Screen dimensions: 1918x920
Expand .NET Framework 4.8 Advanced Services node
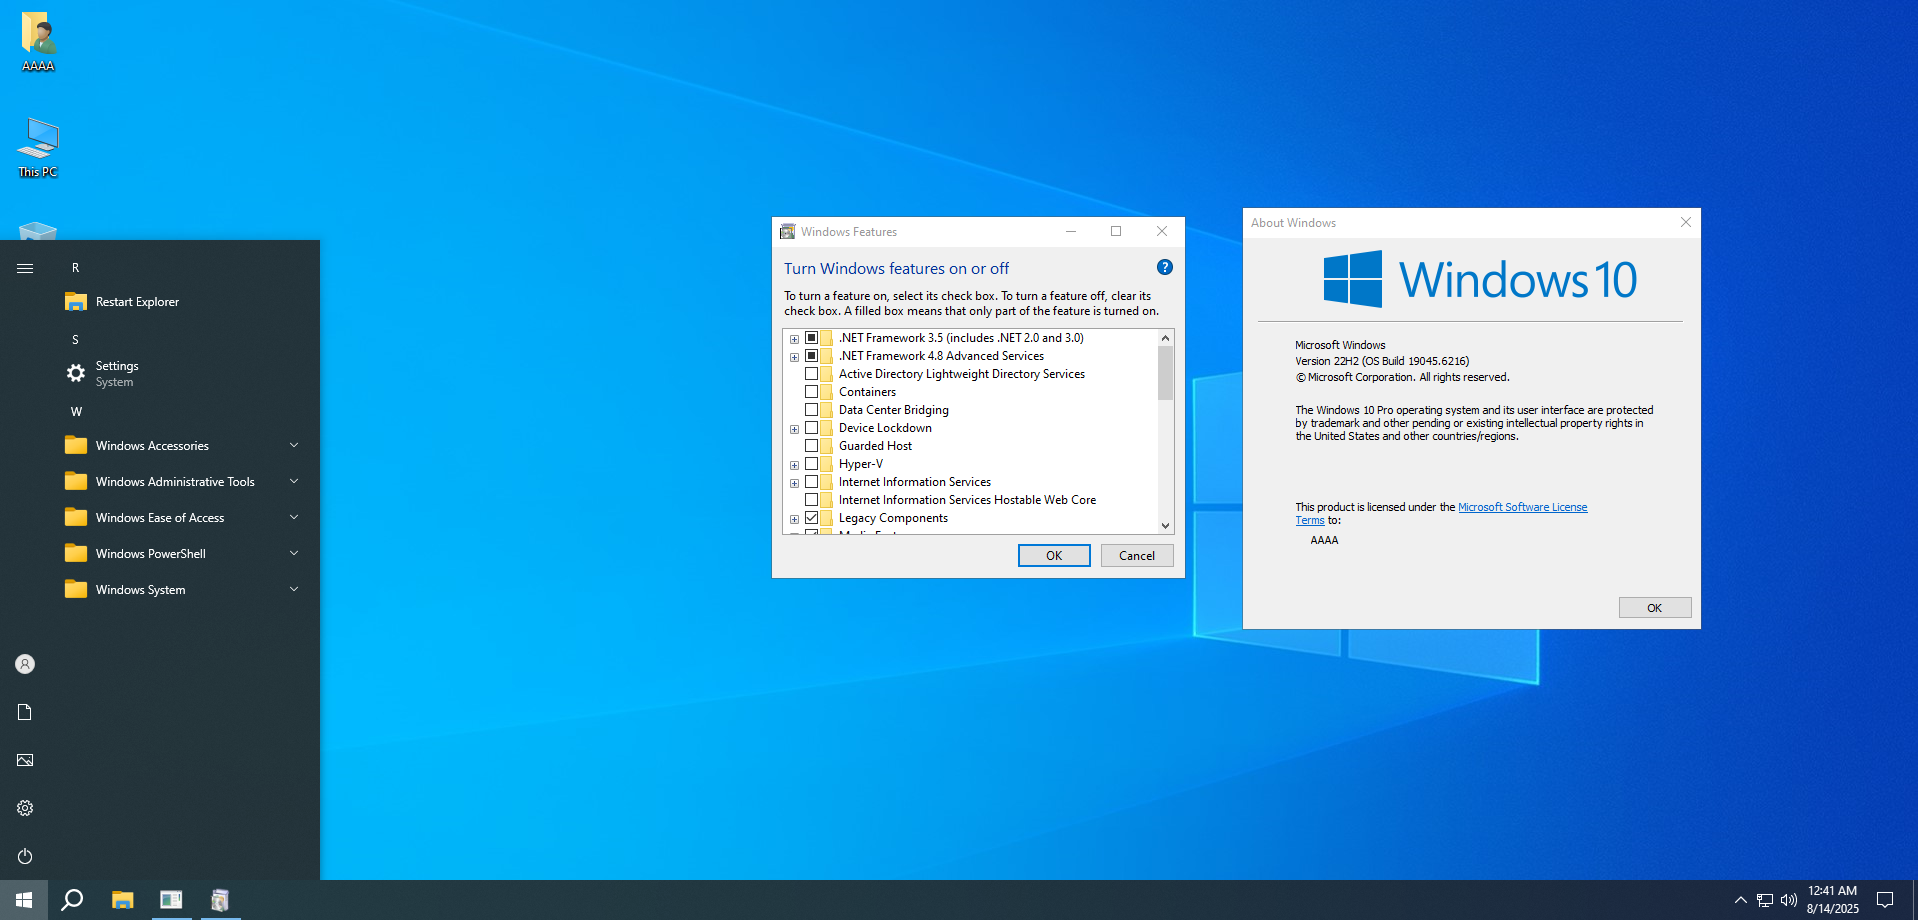pos(795,357)
